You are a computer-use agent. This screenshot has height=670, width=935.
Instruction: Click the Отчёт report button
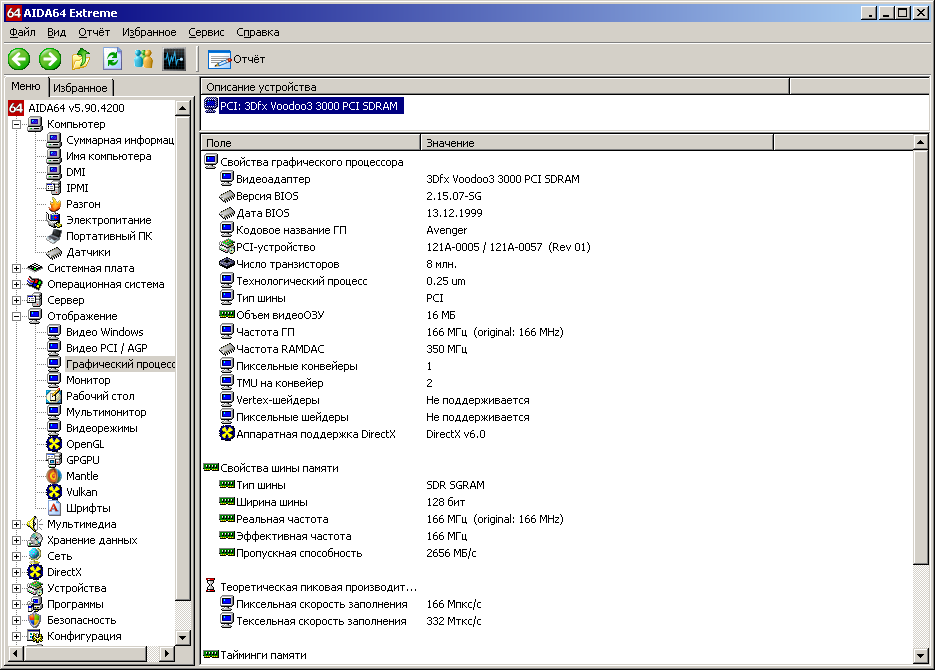(x=236, y=59)
